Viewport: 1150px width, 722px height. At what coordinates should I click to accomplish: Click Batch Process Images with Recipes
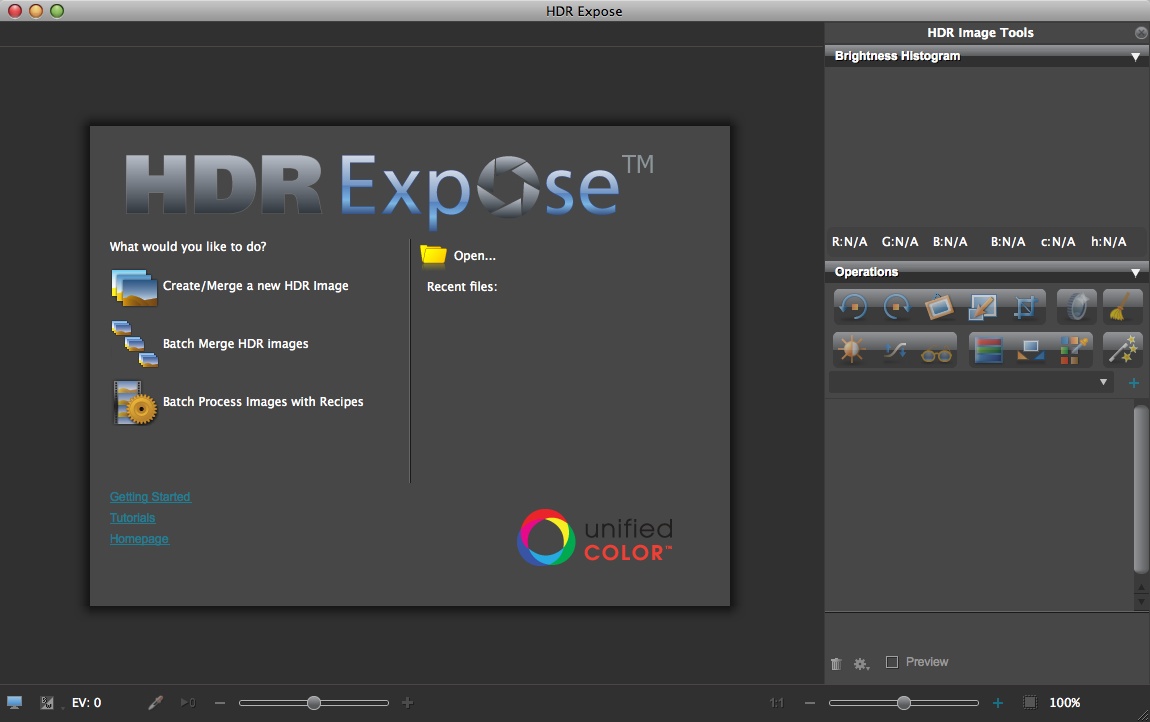tap(263, 401)
